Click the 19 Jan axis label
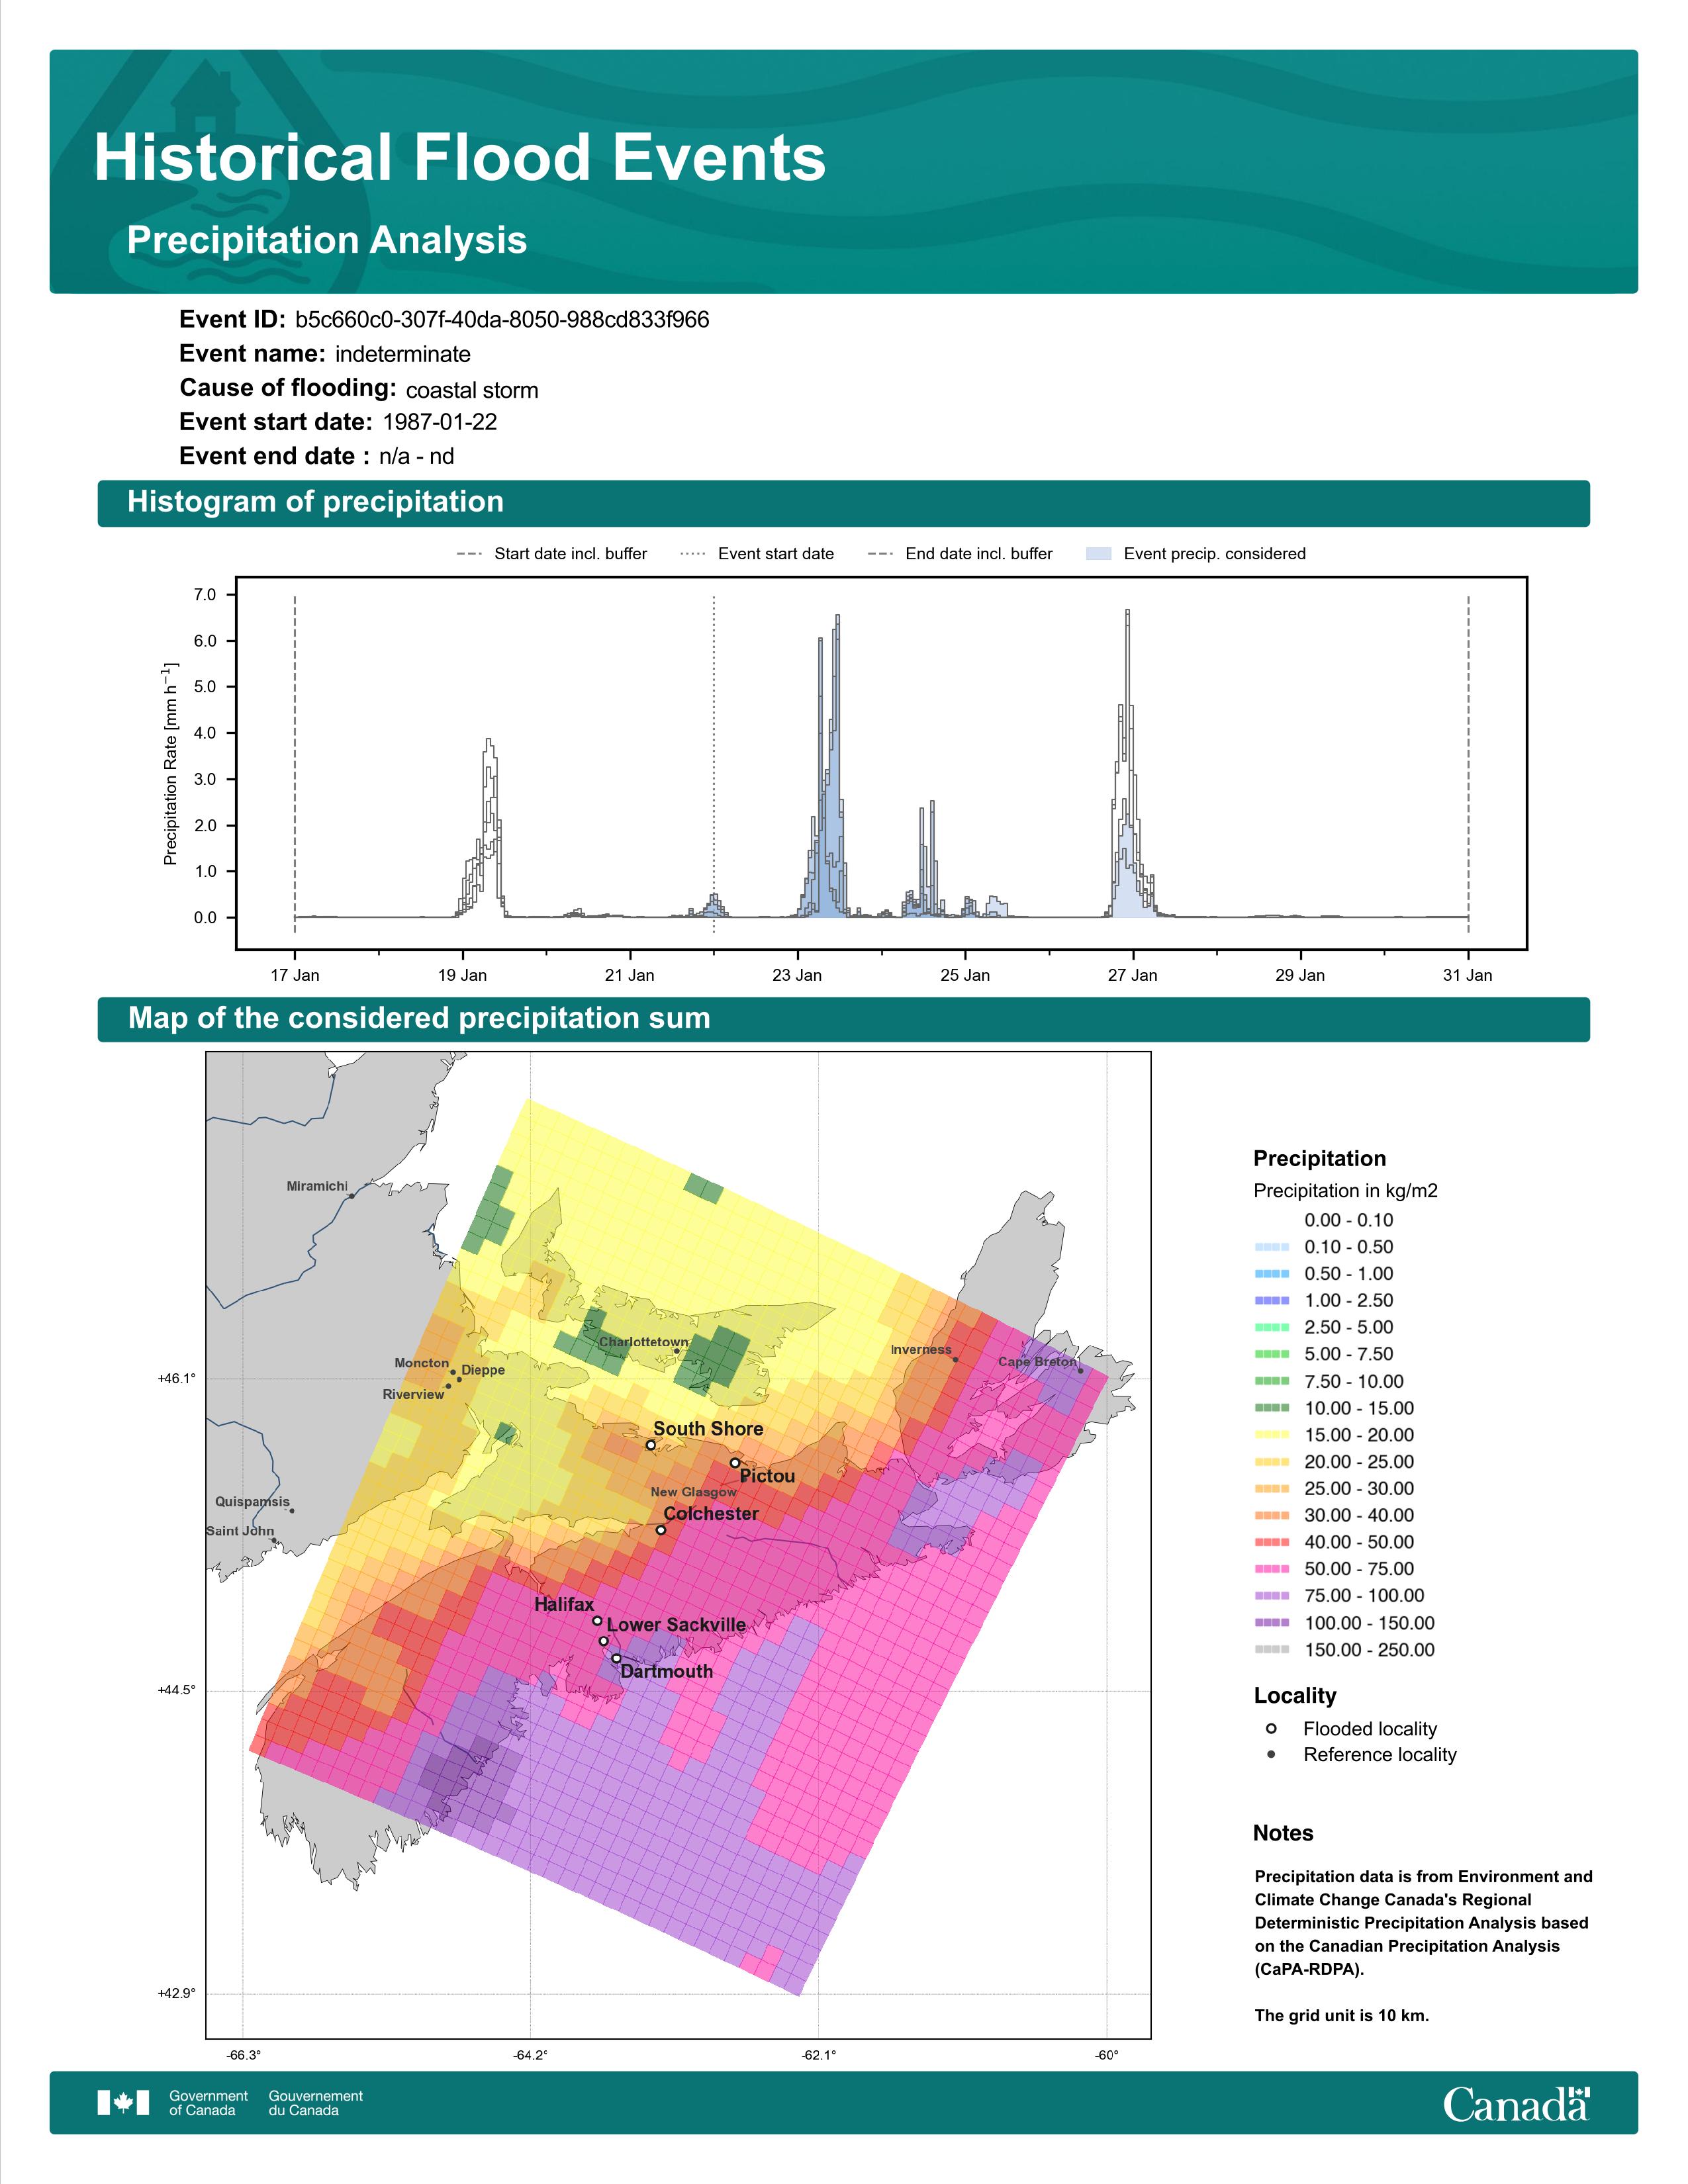The image size is (1688, 2184). (x=462, y=975)
